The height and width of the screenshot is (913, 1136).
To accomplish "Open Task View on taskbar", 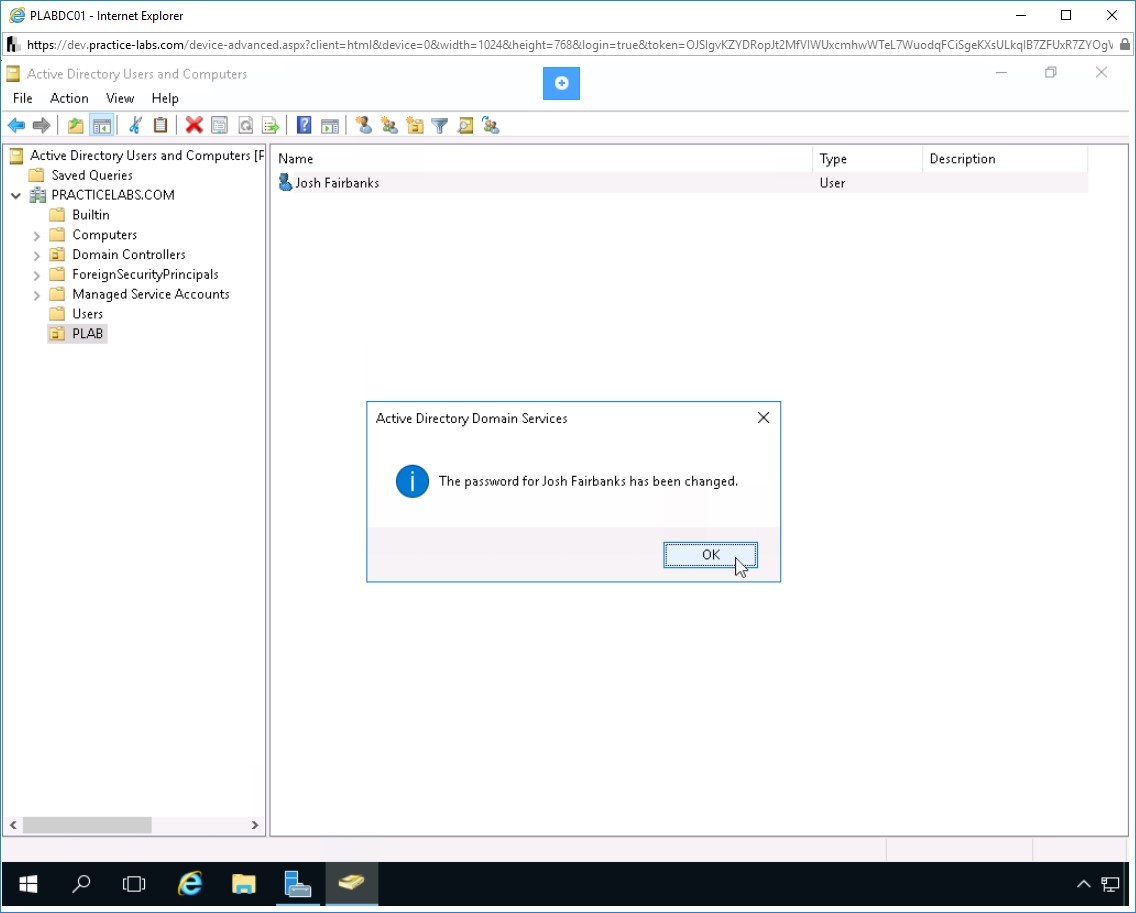I will 134,883.
